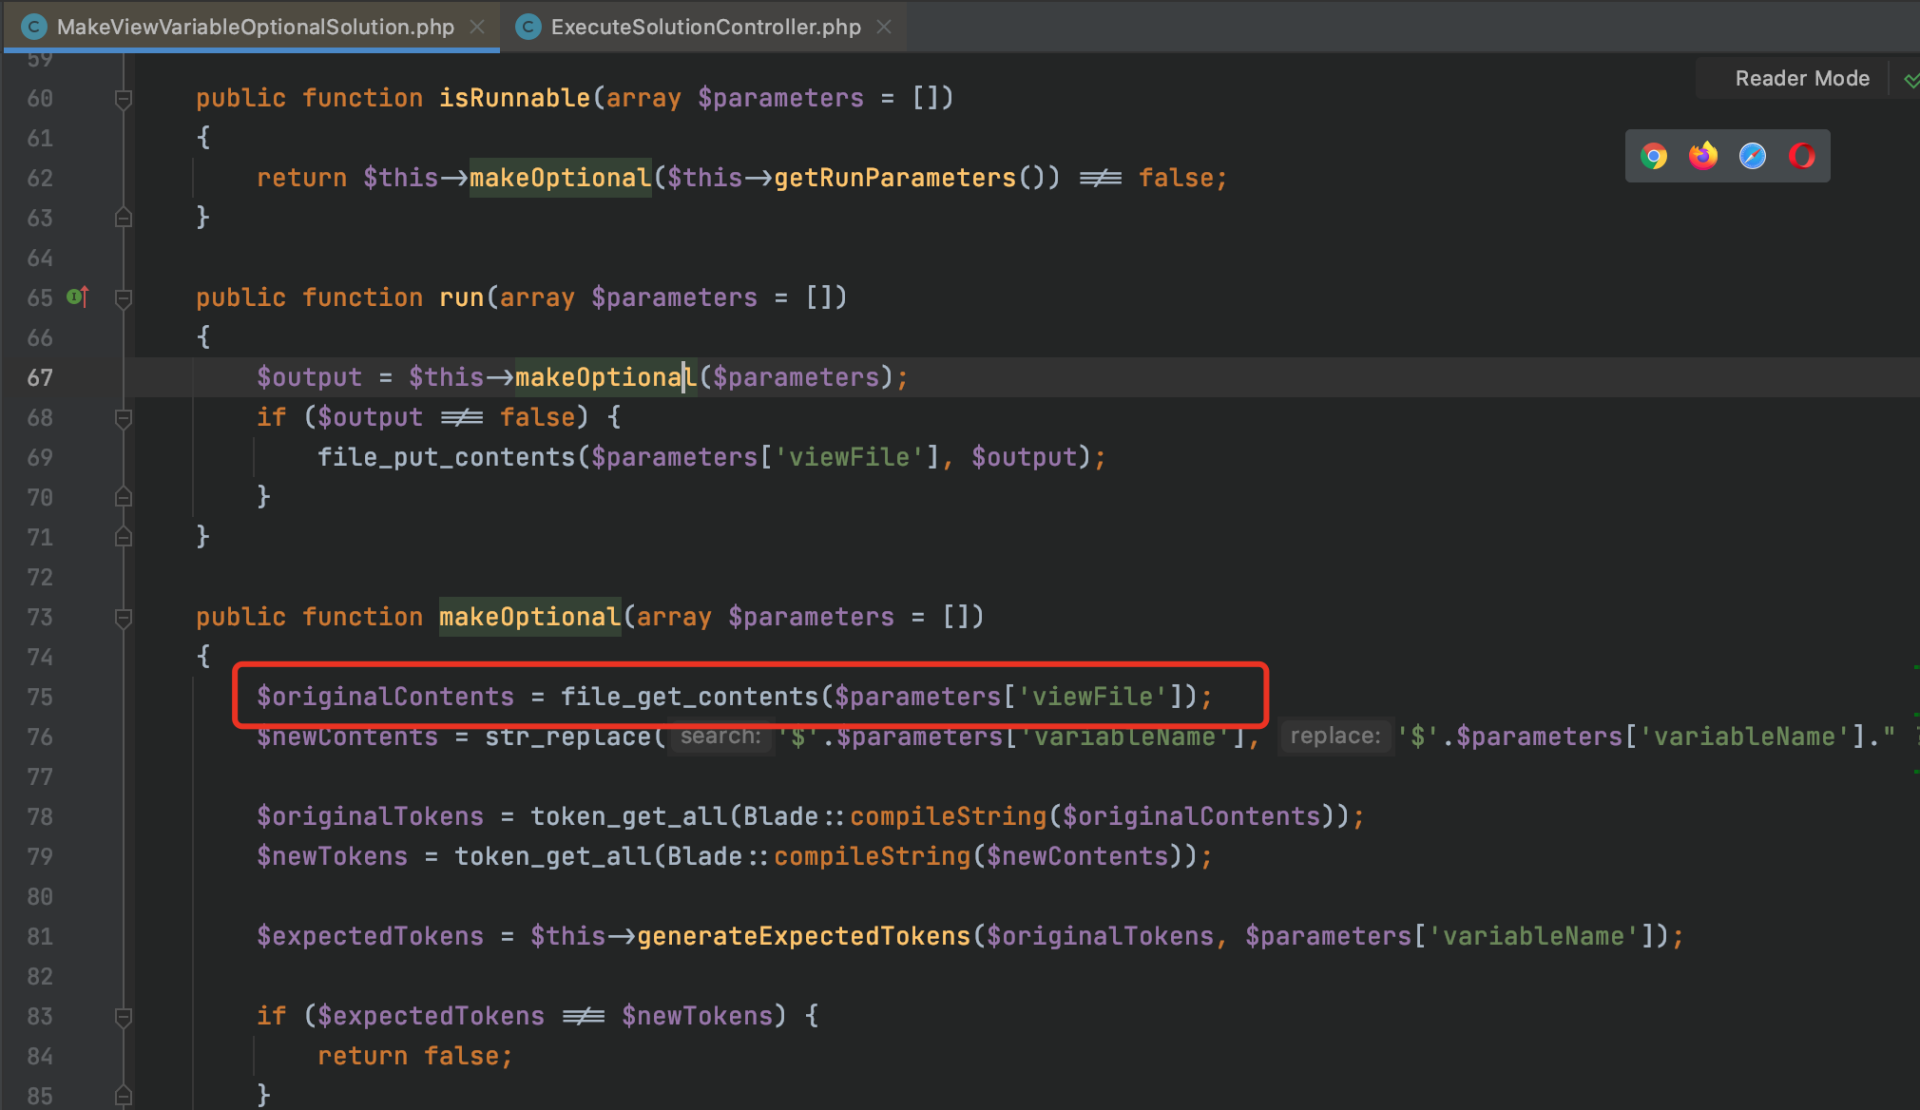Click fold end marker at line 71

click(123, 537)
